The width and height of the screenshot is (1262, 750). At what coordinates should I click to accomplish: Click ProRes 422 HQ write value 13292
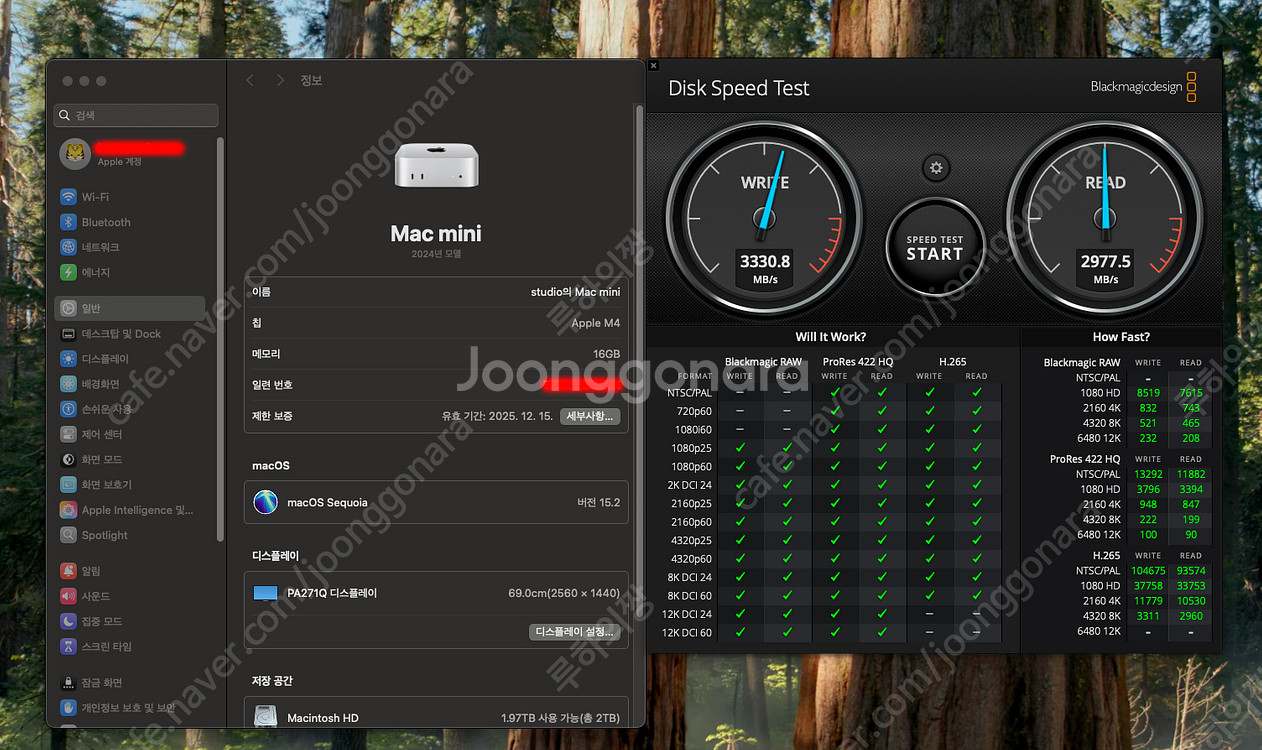tap(1148, 474)
